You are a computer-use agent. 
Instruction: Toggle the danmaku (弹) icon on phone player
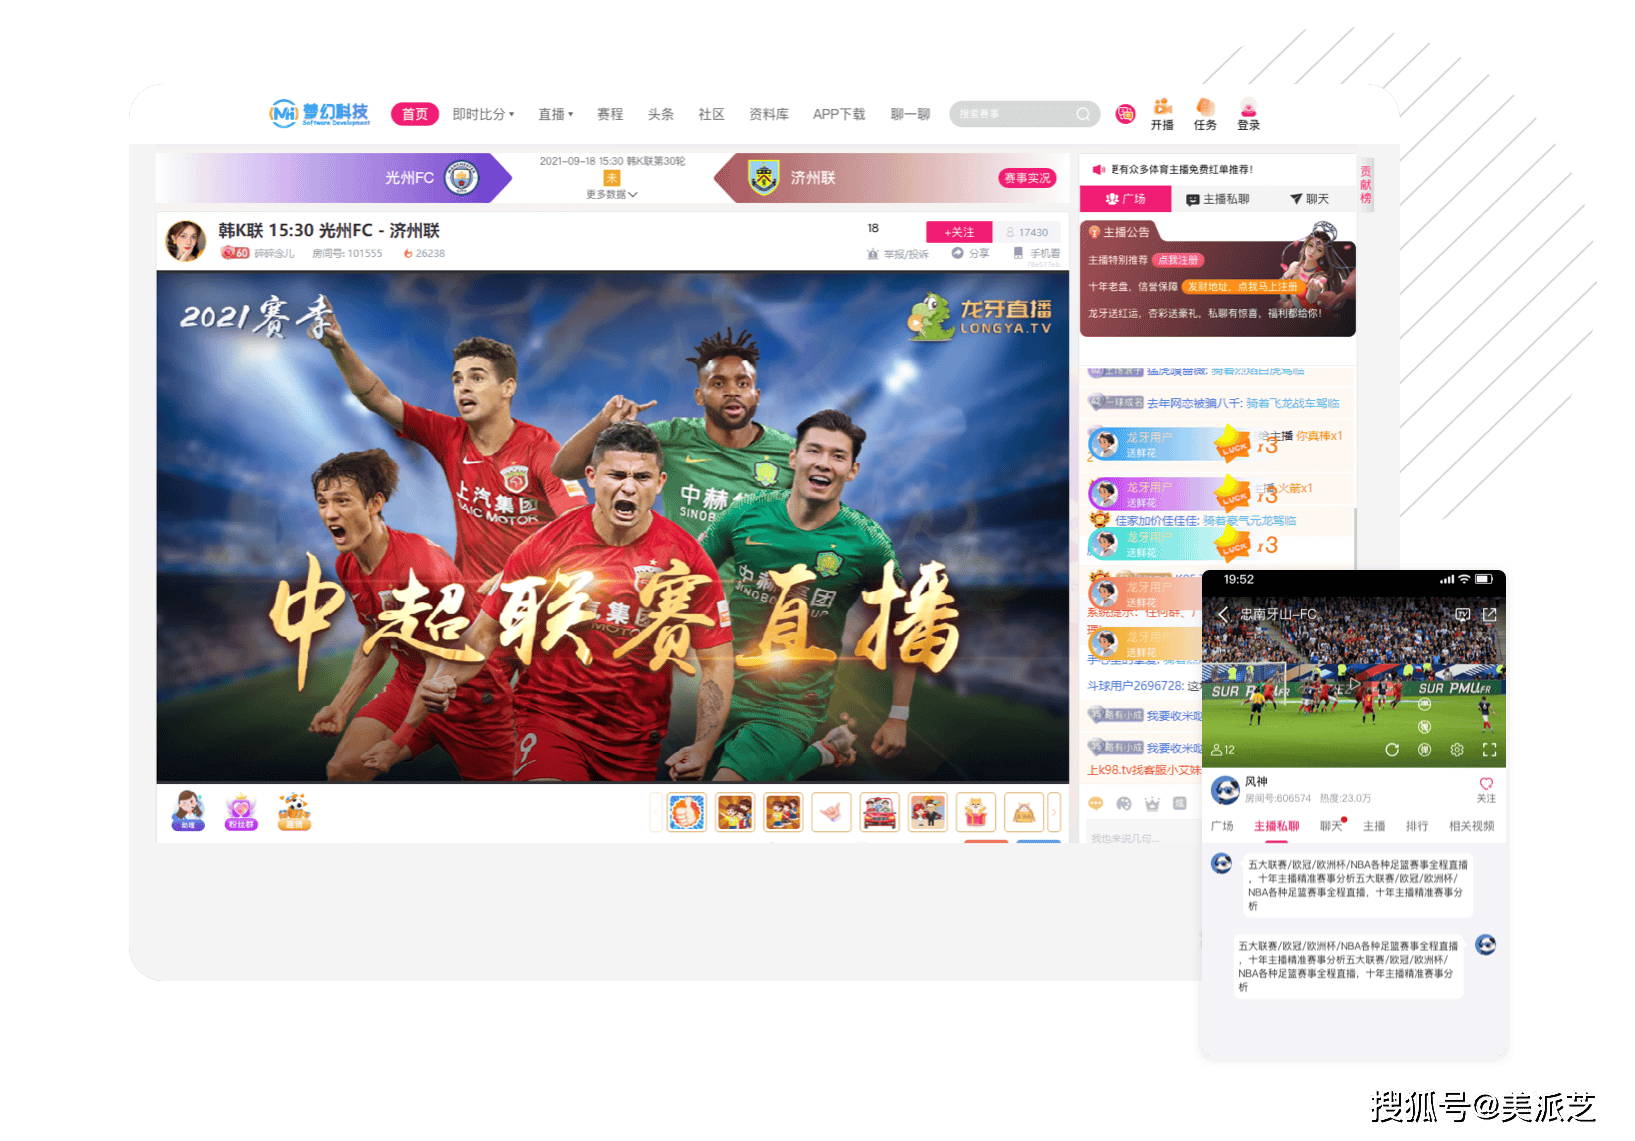coord(1424,750)
